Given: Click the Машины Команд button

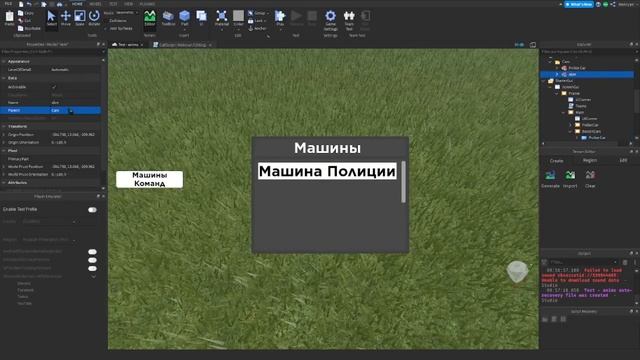Looking at the screenshot, I should 149,179.
